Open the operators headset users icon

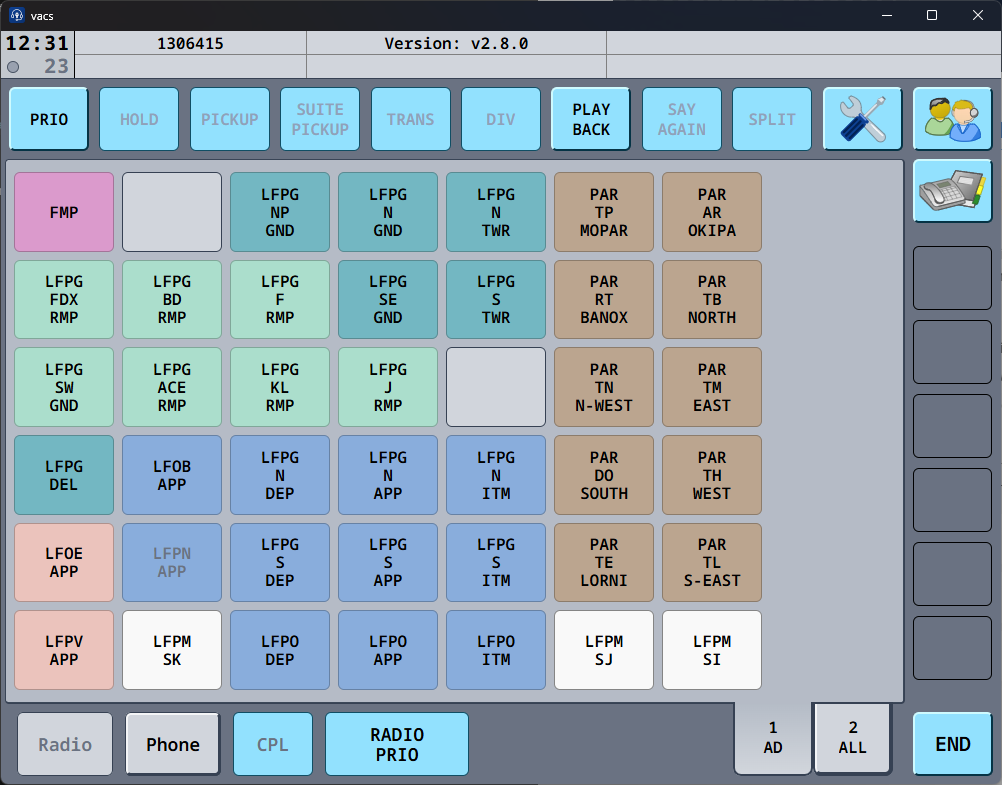(x=952, y=119)
